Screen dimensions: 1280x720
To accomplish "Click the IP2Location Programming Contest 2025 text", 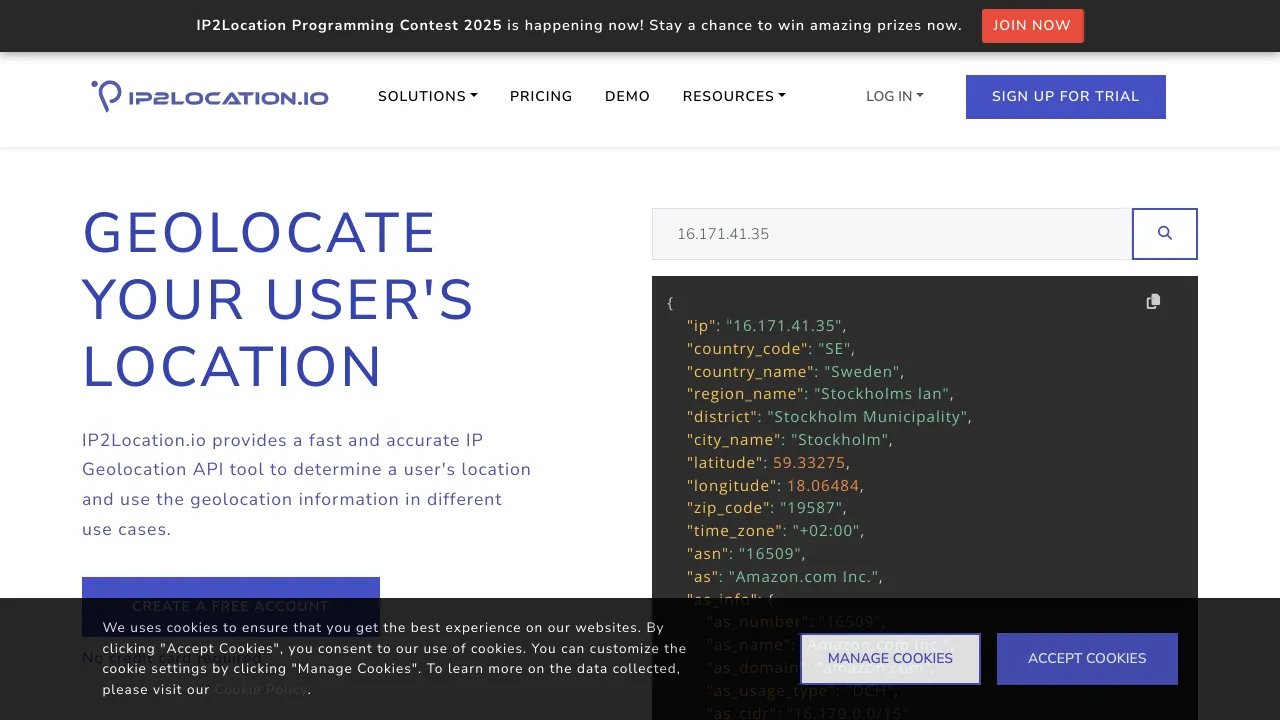I will (x=349, y=25).
